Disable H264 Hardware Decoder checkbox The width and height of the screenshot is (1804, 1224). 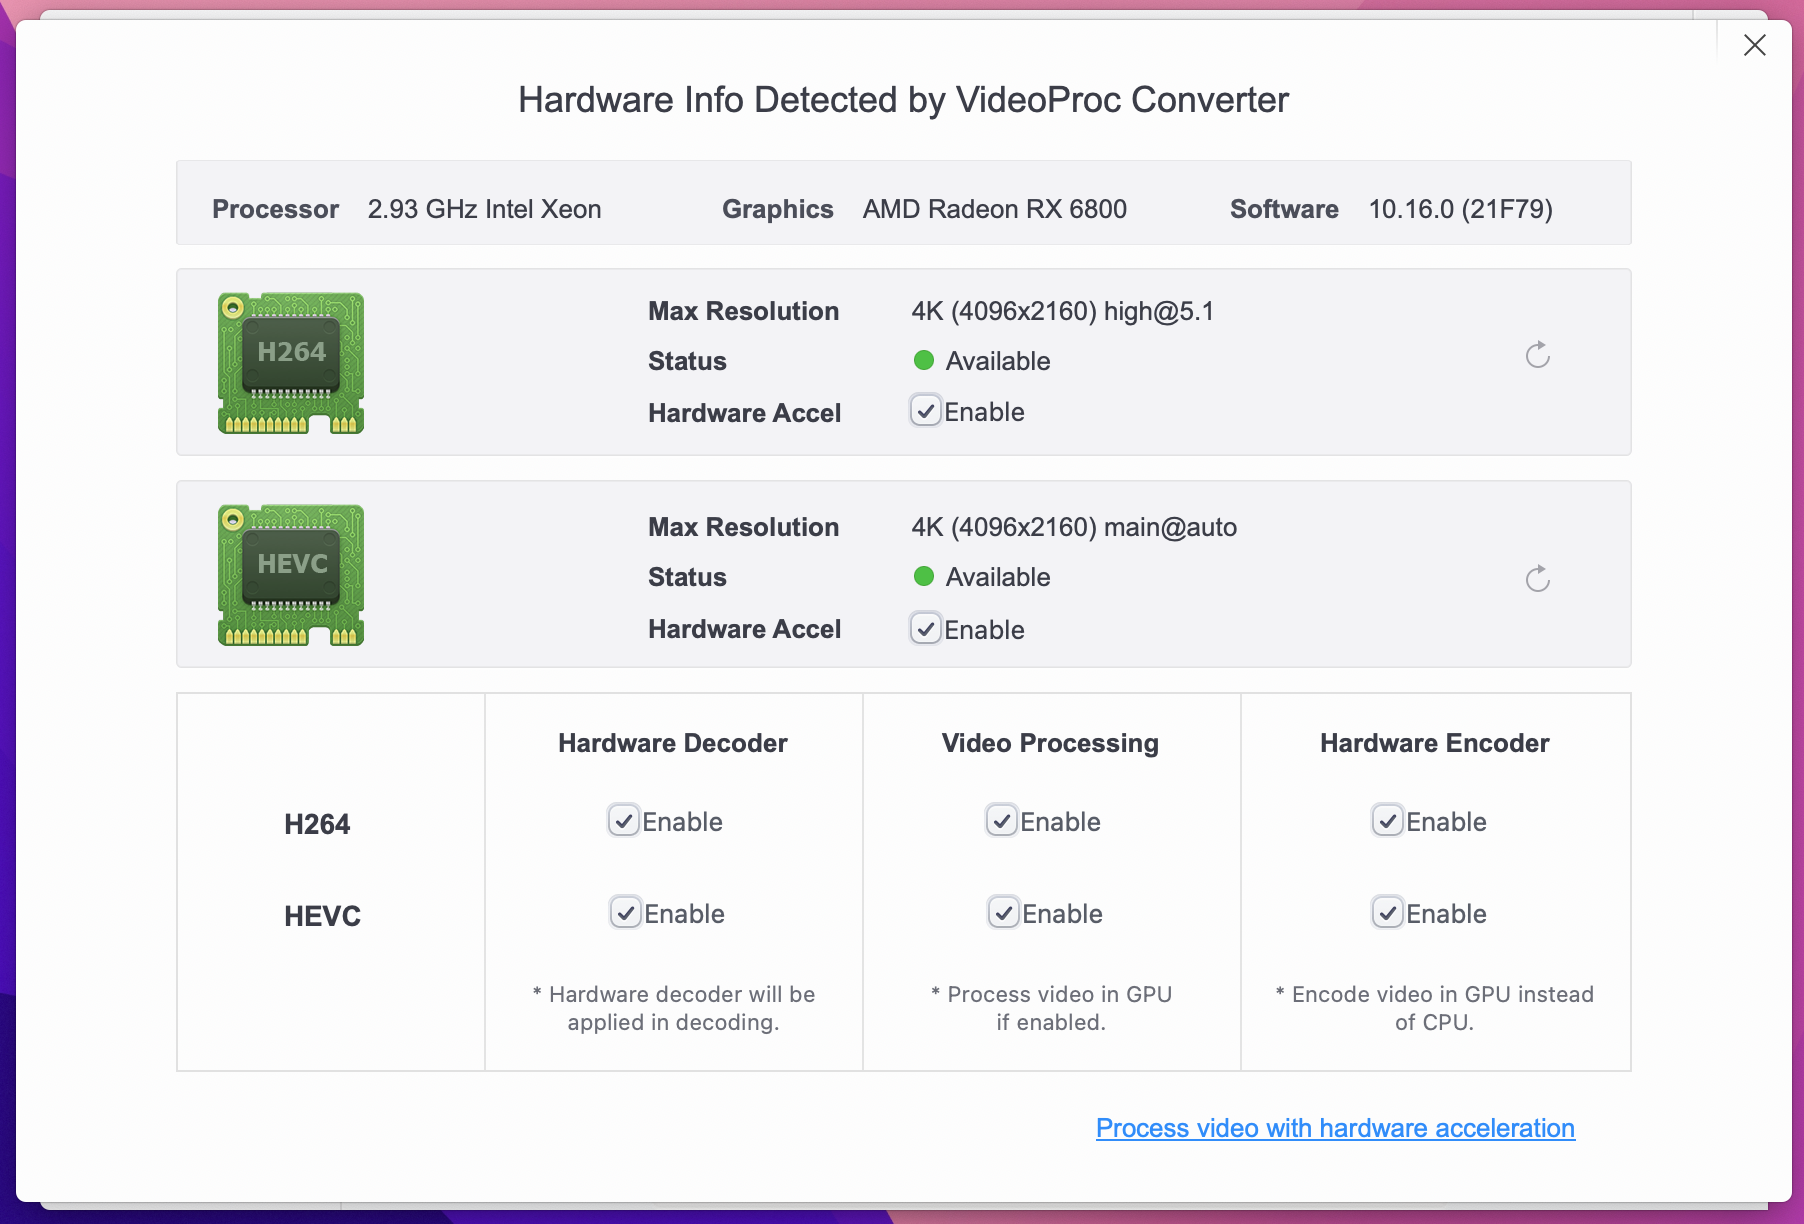click(624, 821)
